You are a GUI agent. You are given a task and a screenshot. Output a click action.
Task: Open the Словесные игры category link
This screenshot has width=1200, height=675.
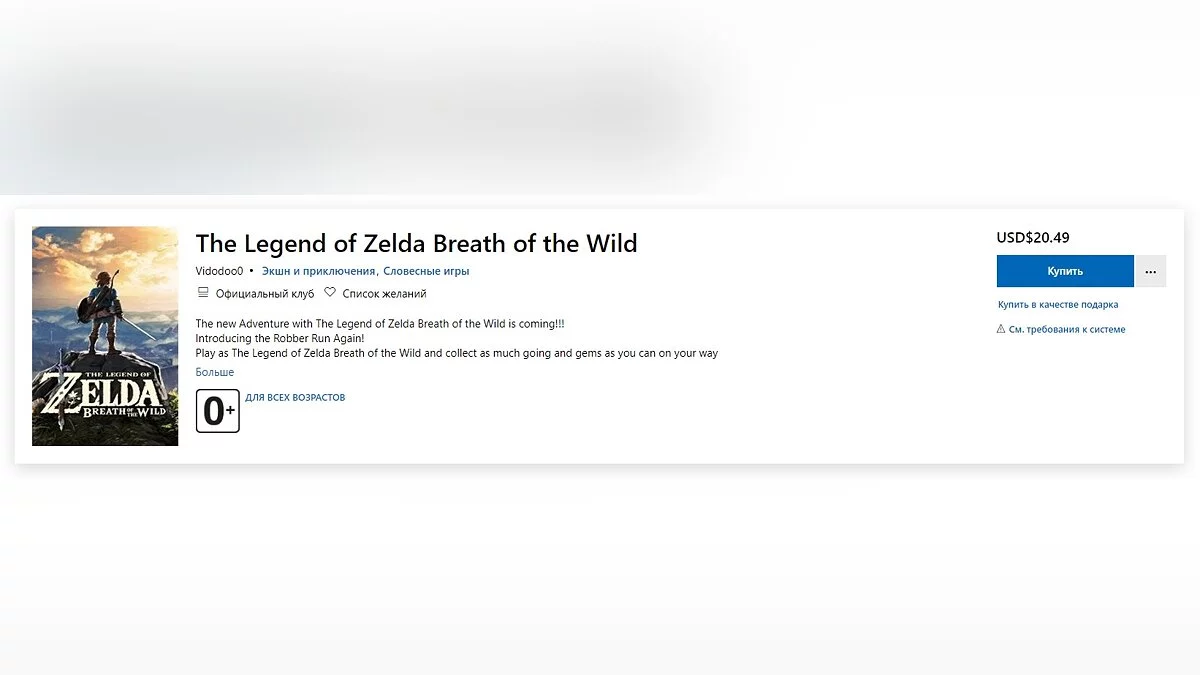[x=426, y=271]
